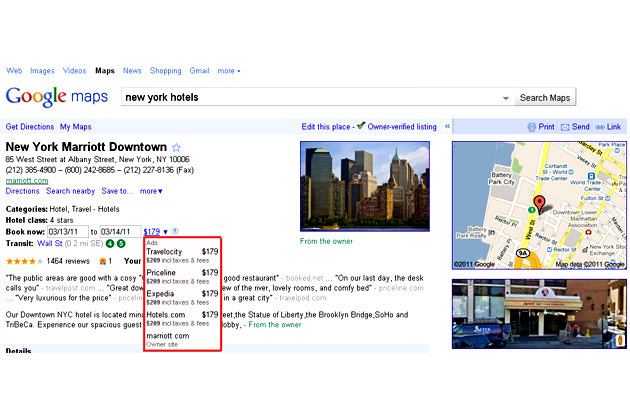This screenshot has height=420, width=630.
Task: Click the Link chain icon
Action: point(600,127)
